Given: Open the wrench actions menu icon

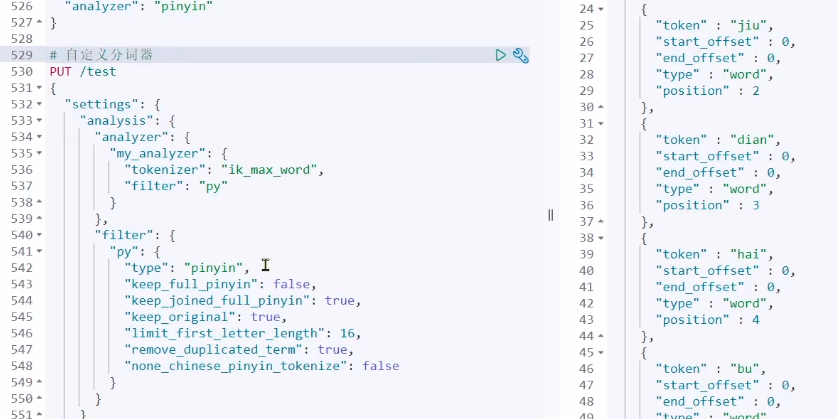Looking at the screenshot, I should click(520, 56).
